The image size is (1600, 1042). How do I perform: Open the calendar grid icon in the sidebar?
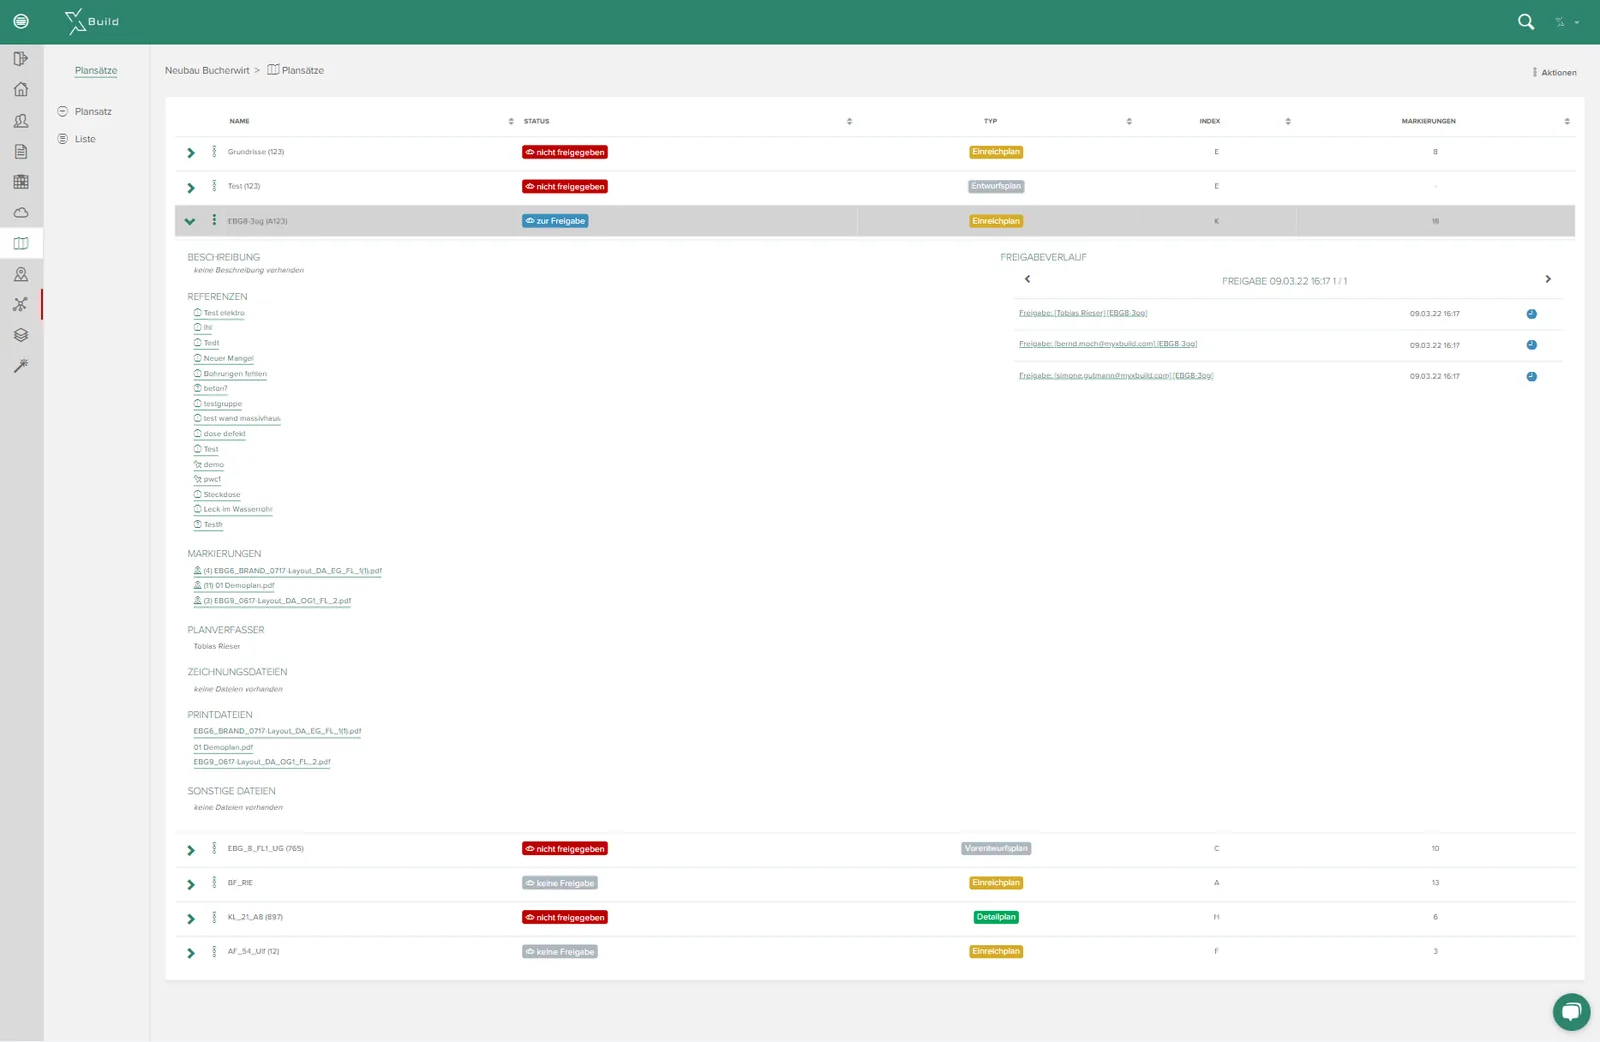(x=21, y=182)
